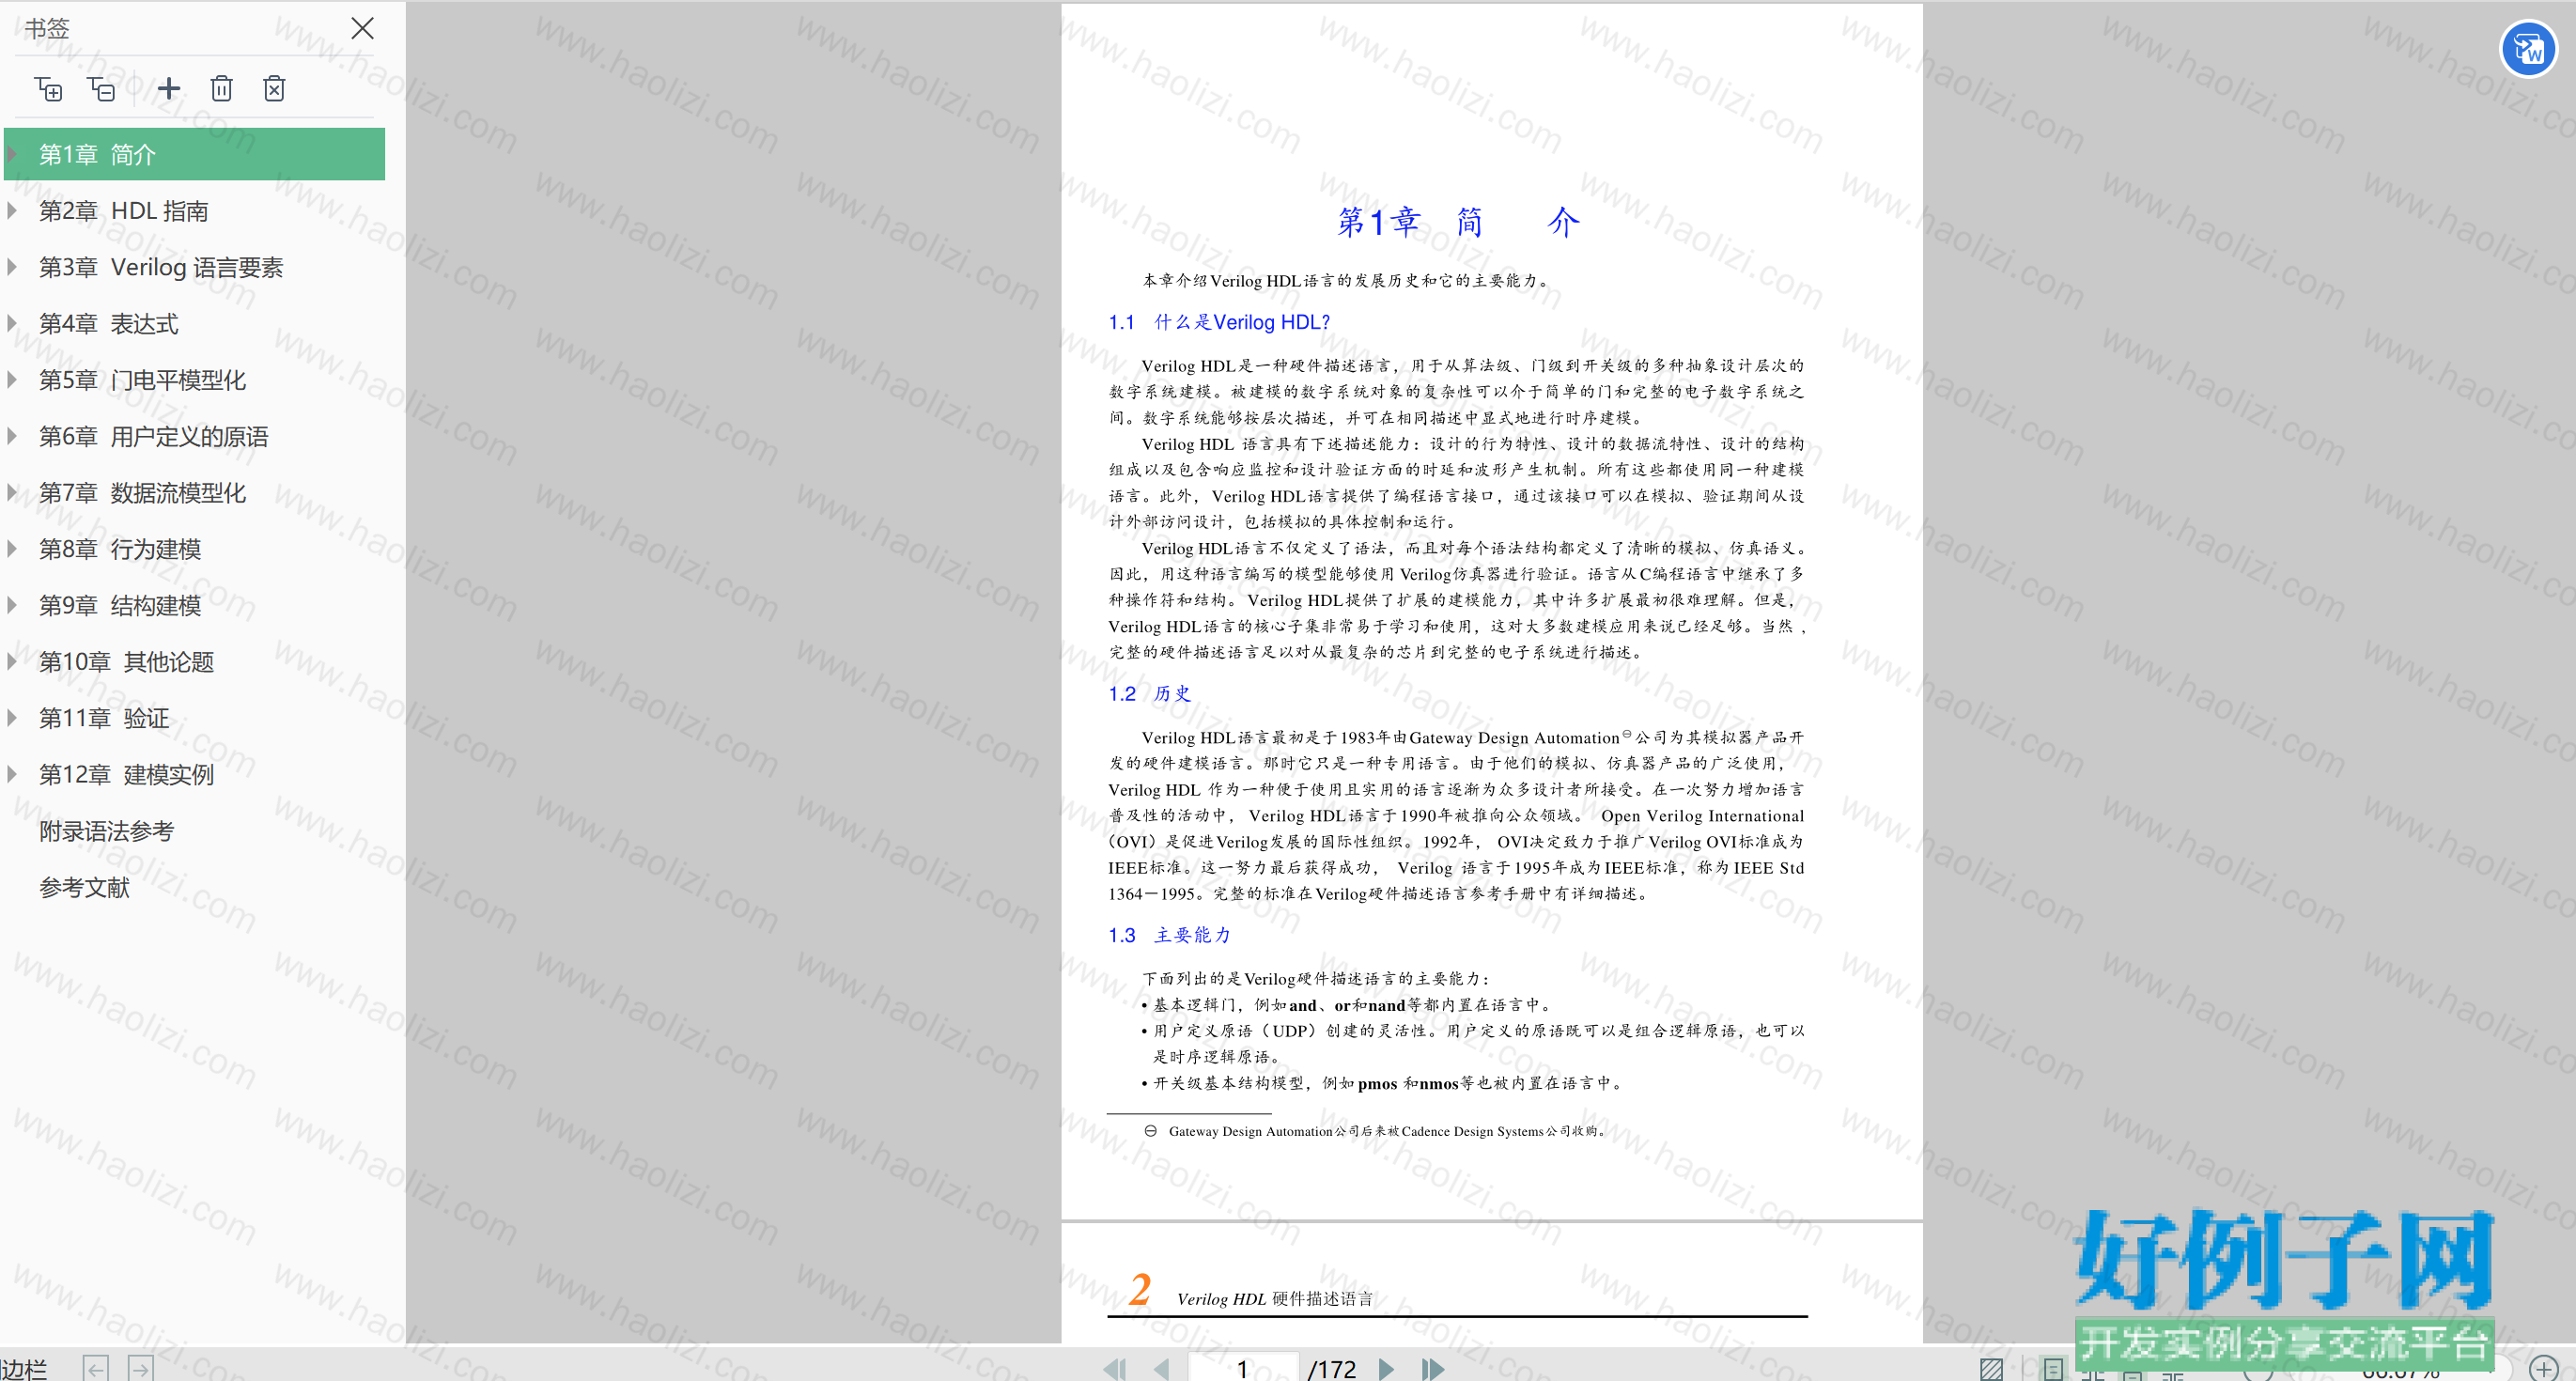Image resolution: width=2576 pixels, height=1381 pixels.
Task: Go to the previous page
Action: (x=1161, y=1368)
